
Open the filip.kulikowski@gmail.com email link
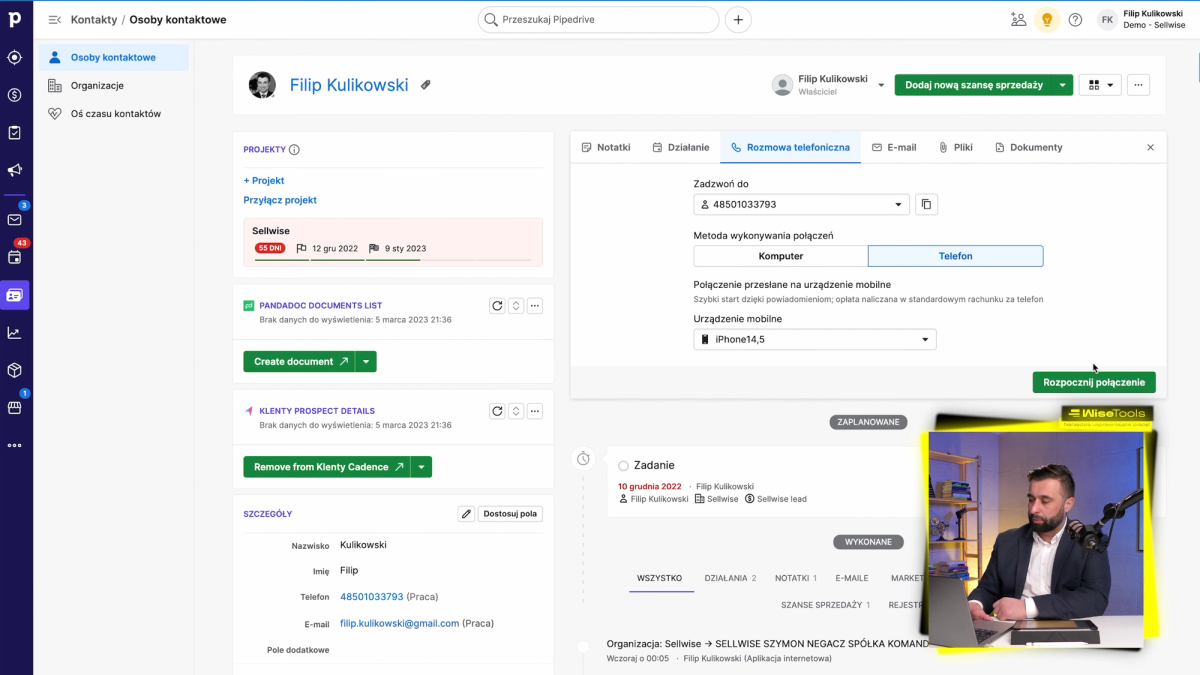(x=399, y=623)
